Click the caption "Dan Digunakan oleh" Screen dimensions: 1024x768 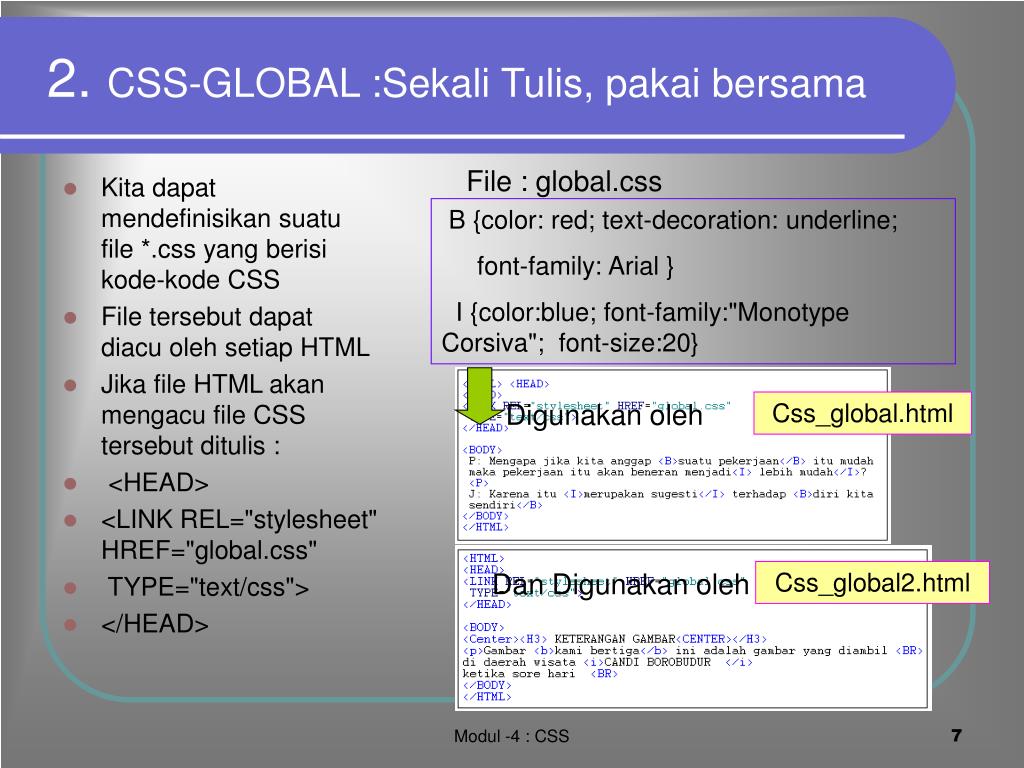point(620,584)
